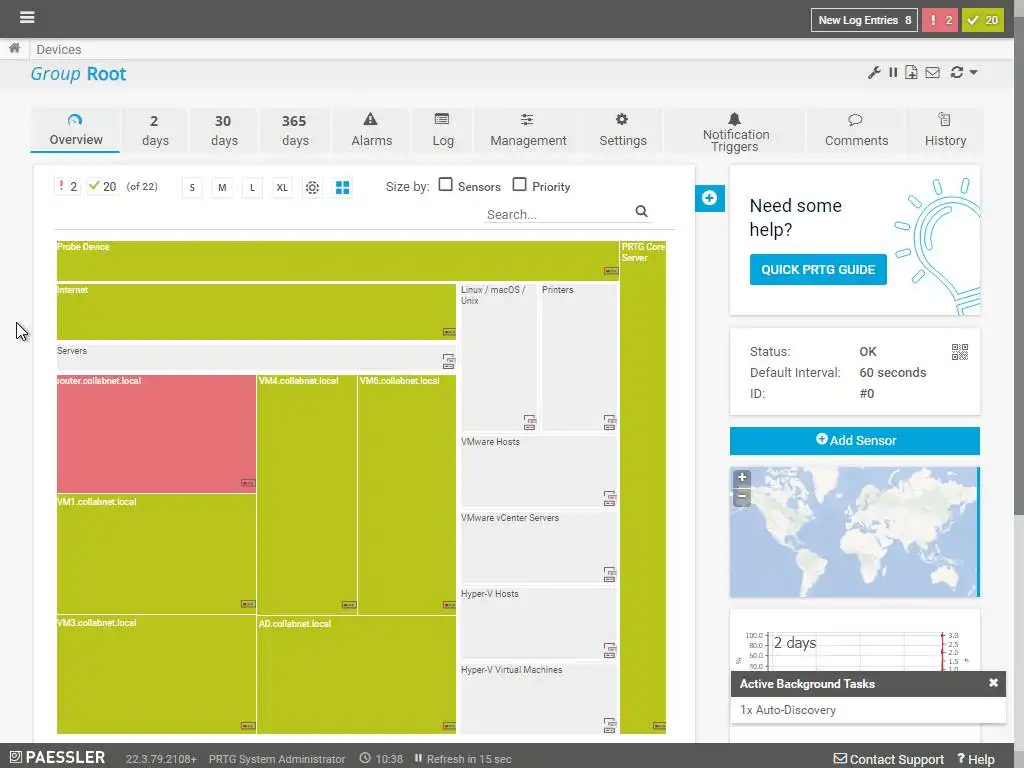Show the 20 up sensors header badge

click(982, 20)
